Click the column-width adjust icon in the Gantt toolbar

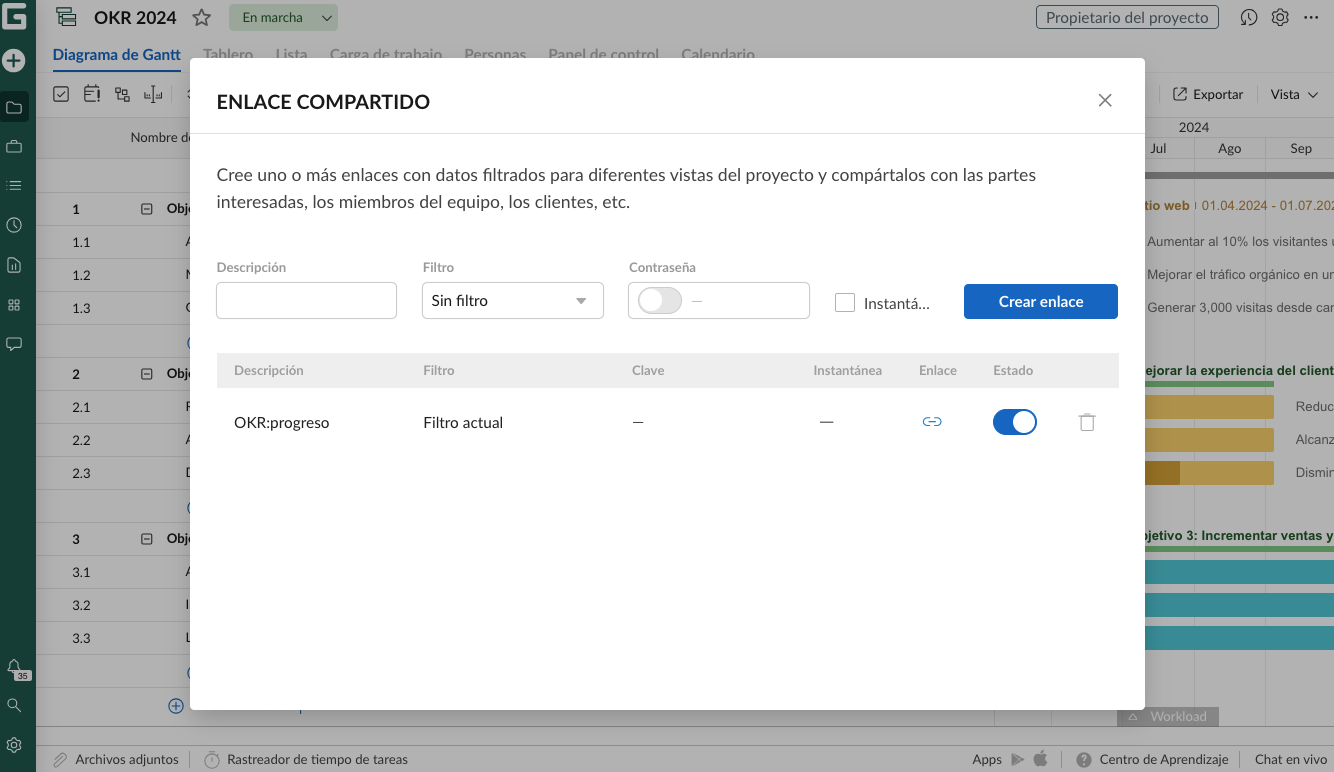(153, 94)
